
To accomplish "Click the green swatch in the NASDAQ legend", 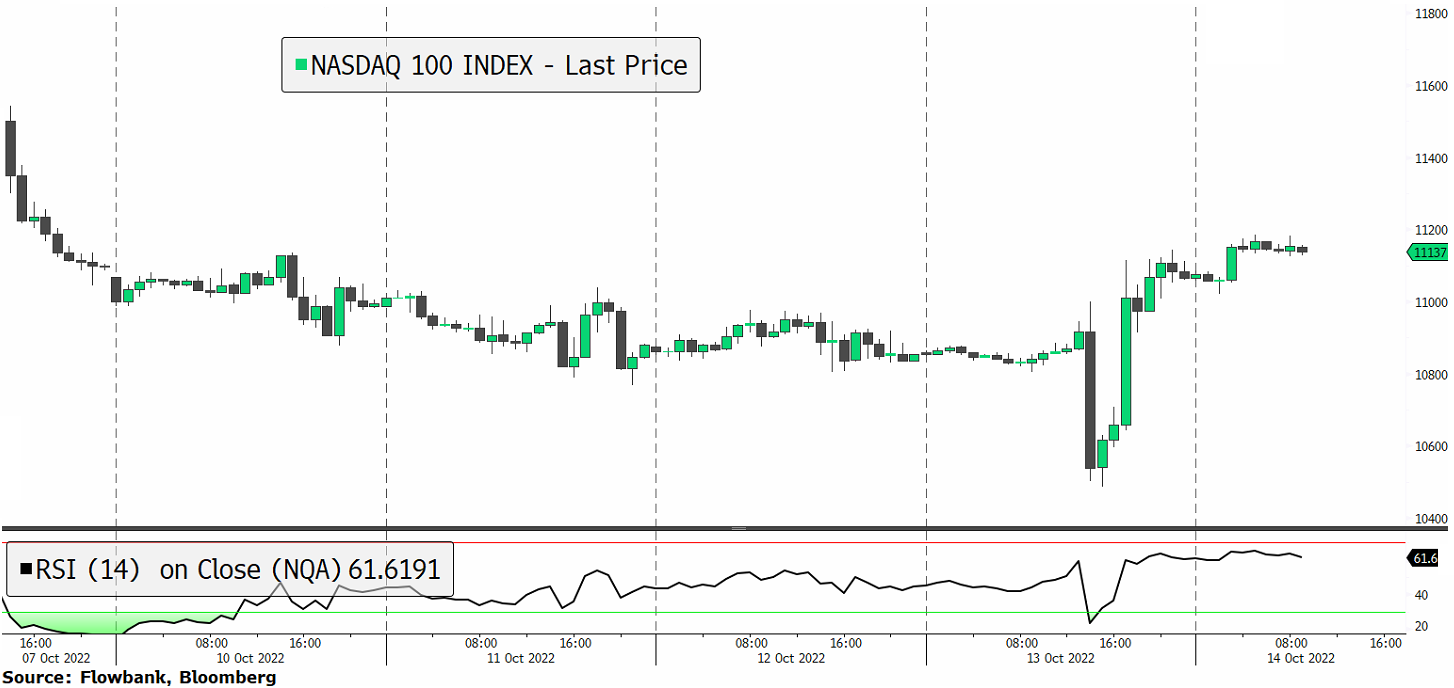I will 300,66.
